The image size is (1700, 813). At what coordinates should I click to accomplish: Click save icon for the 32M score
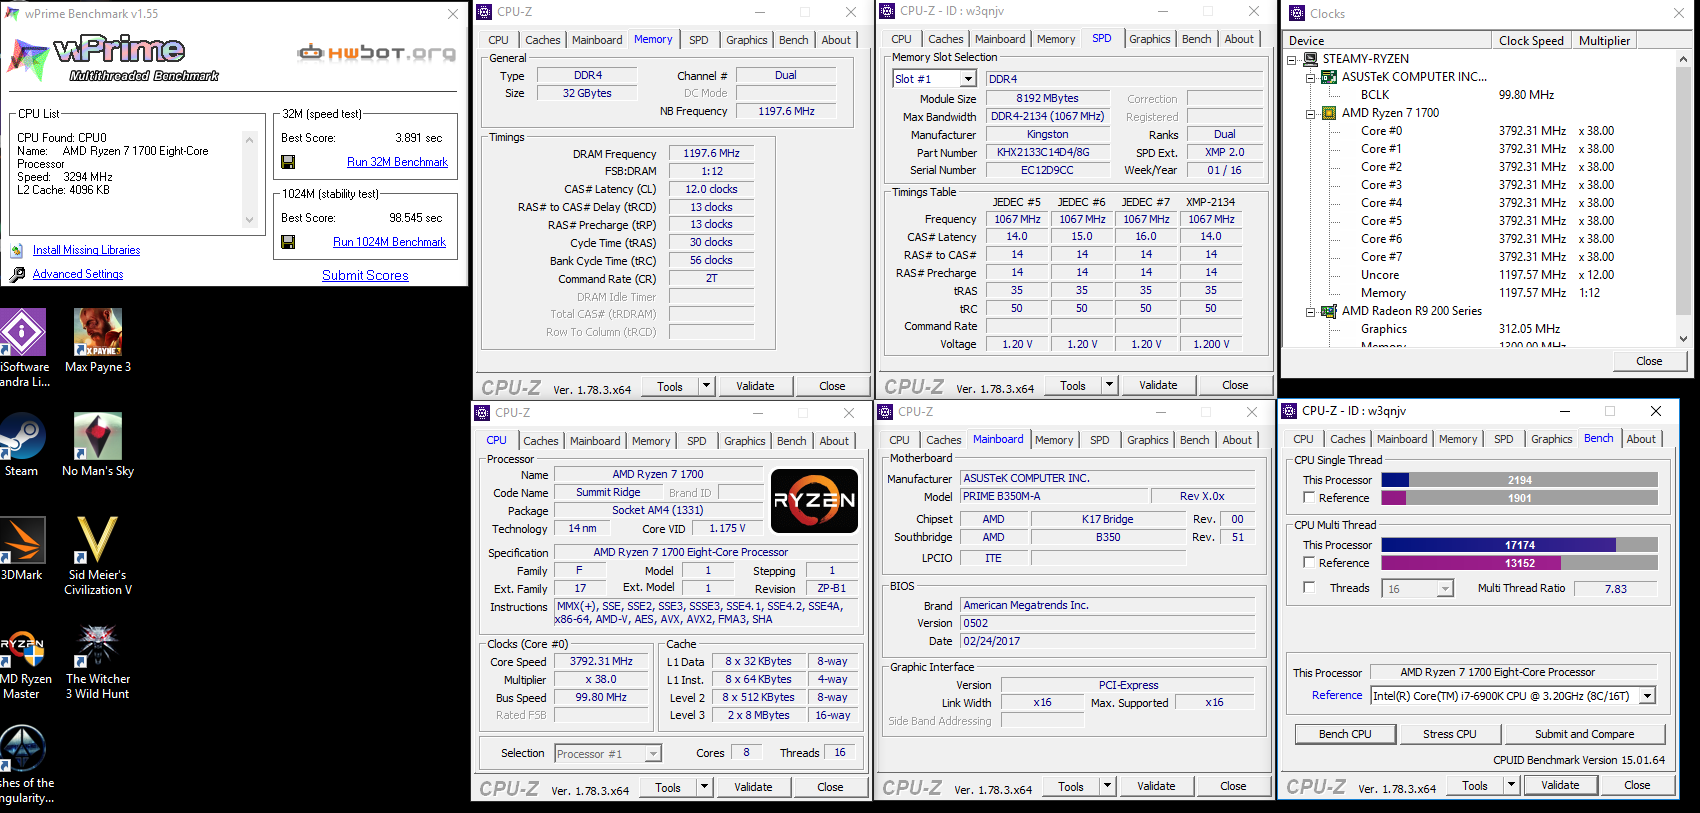[x=288, y=162]
